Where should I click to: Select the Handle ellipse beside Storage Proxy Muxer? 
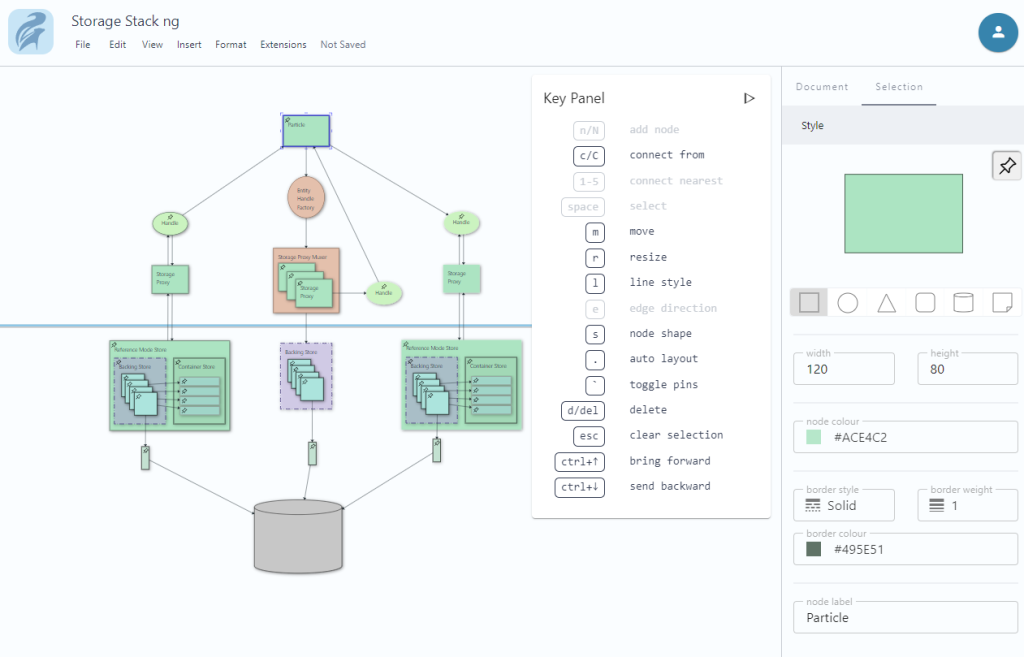[x=384, y=293]
